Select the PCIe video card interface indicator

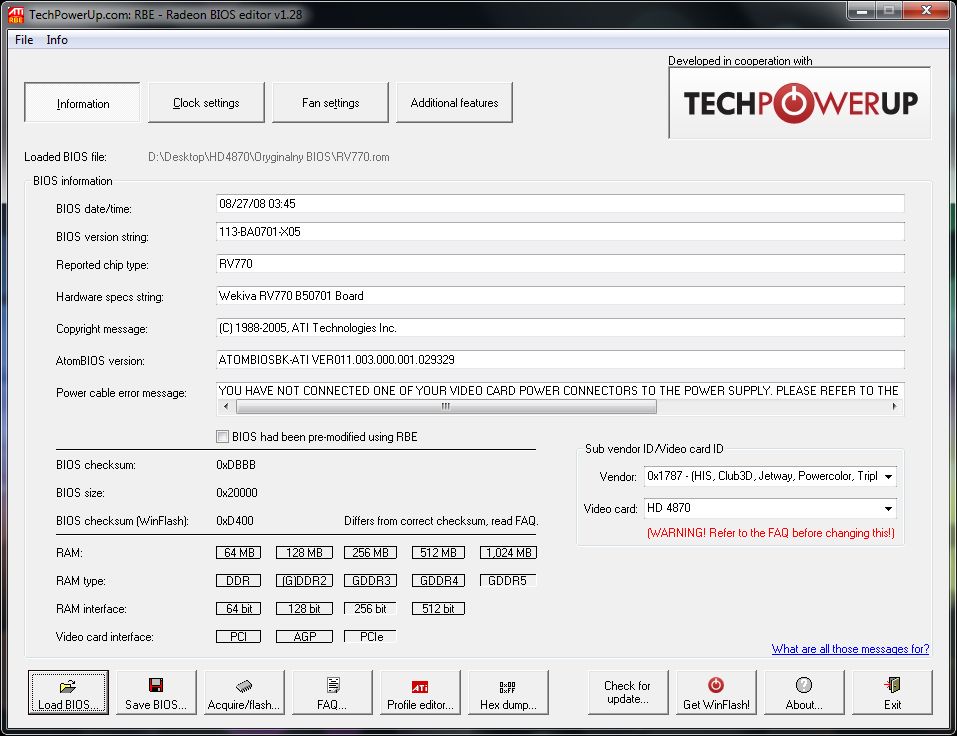pyautogui.click(x=370, y=637)
